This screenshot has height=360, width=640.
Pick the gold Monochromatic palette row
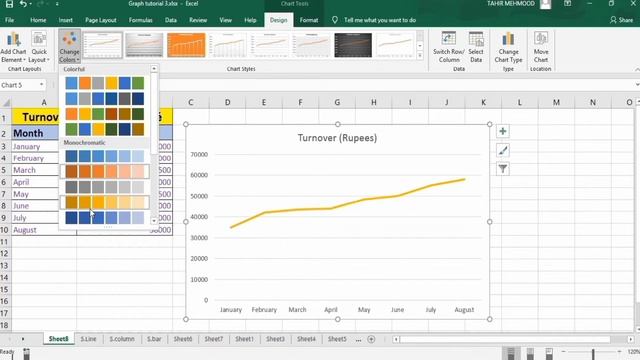point(104,202)
